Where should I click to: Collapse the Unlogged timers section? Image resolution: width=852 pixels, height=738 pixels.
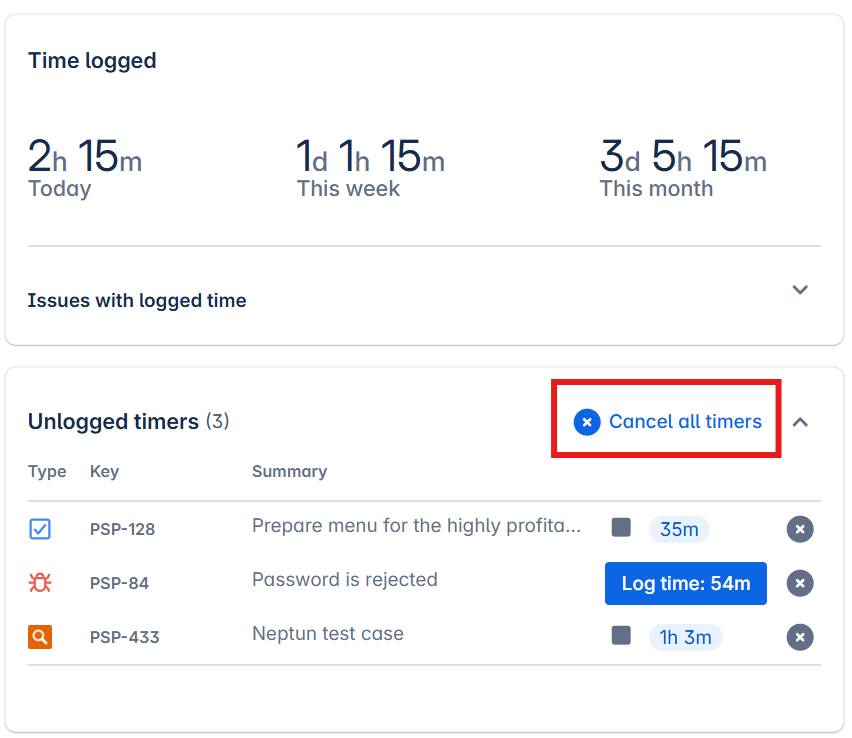799,422
